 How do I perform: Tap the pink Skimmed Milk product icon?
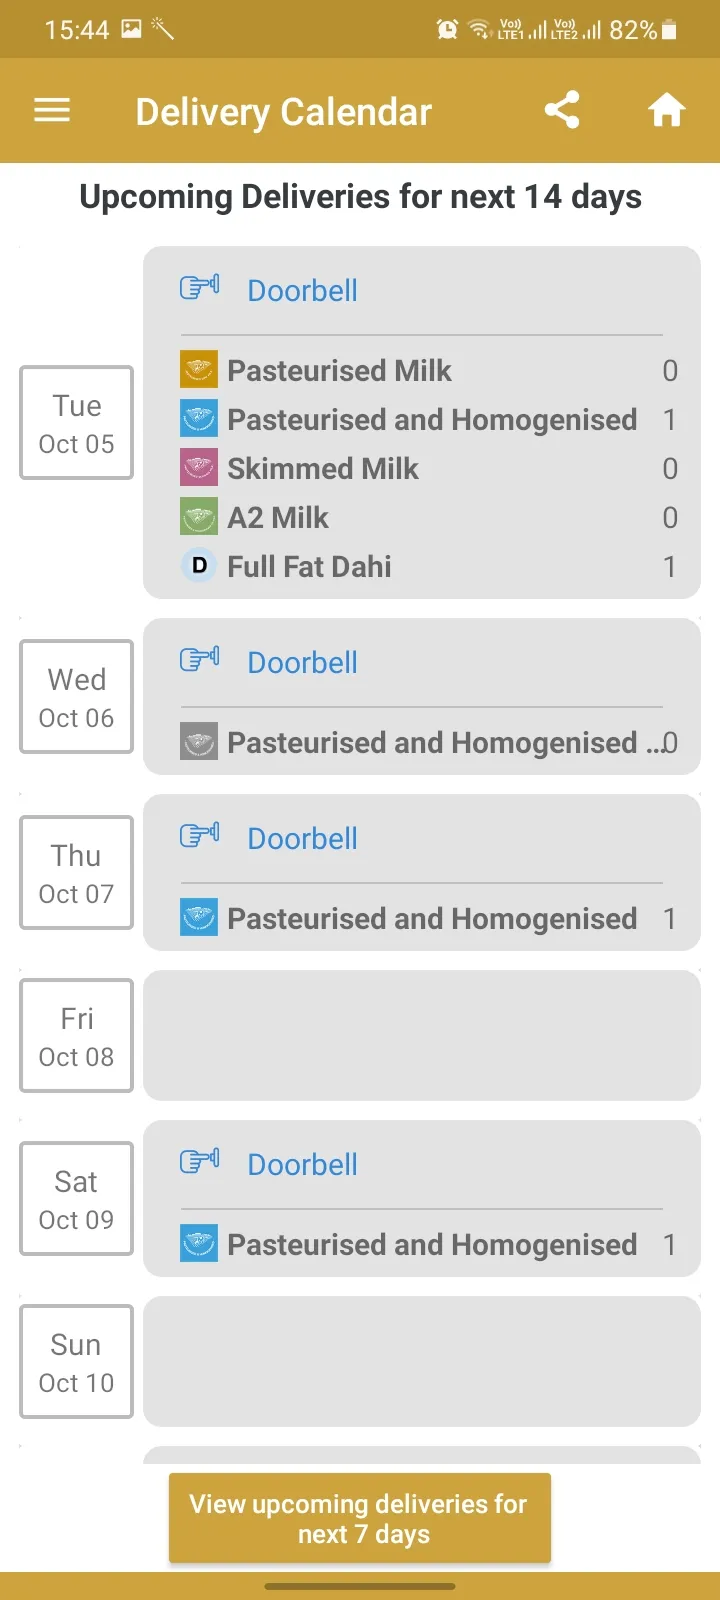(x=199, y=468)
